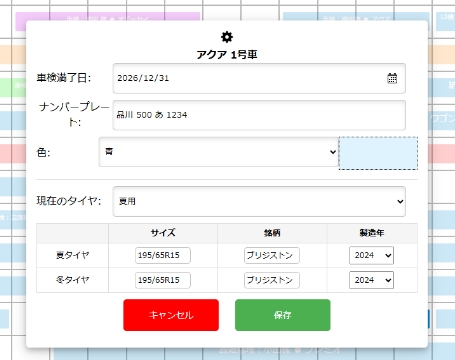Click the ナンバープレート input field
This screenshot has width=455, height=360.
point(259,115)
